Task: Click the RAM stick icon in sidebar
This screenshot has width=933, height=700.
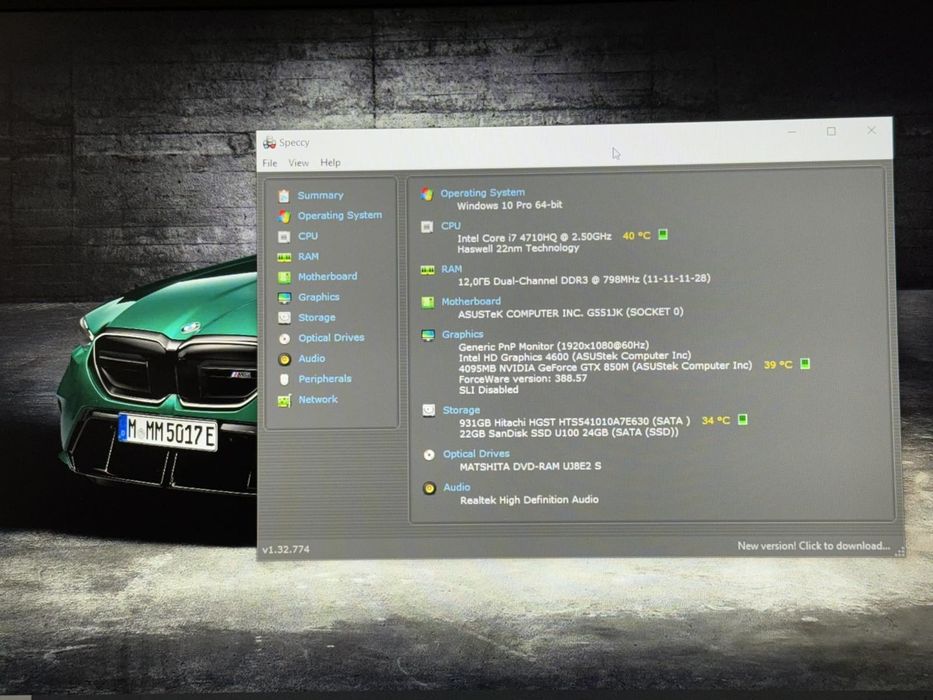Action: (x=284, y=257)
